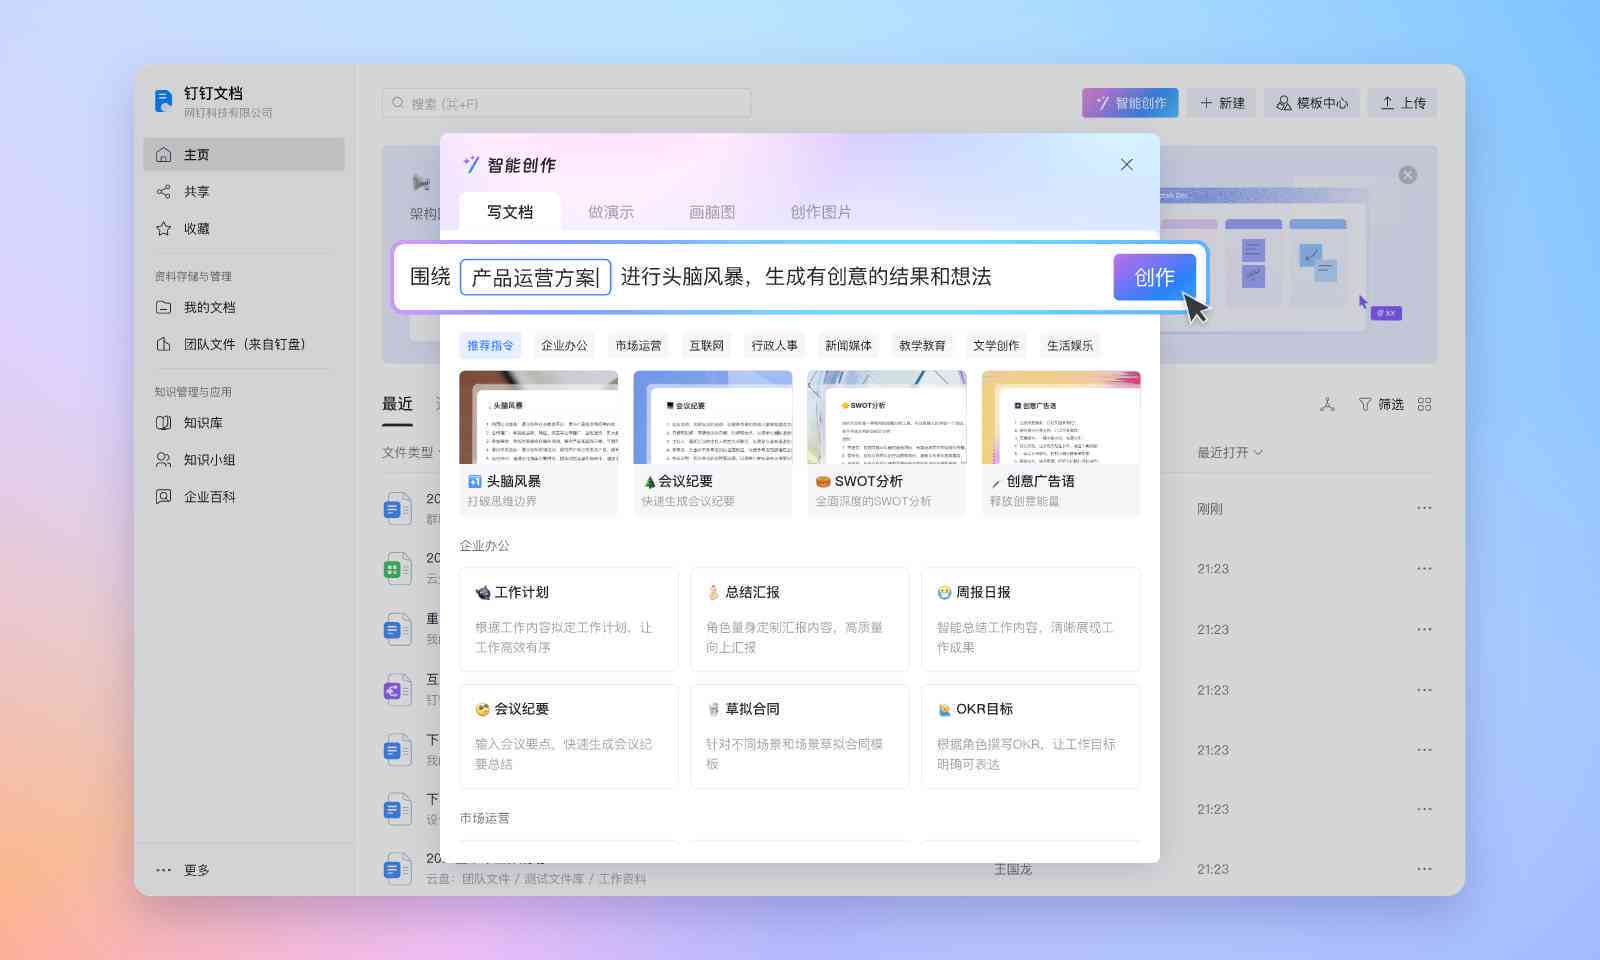This screenshot has width=1600, height=960.
Task: Open the 最近打开 sort dropdown
Action: (1230, 452)
